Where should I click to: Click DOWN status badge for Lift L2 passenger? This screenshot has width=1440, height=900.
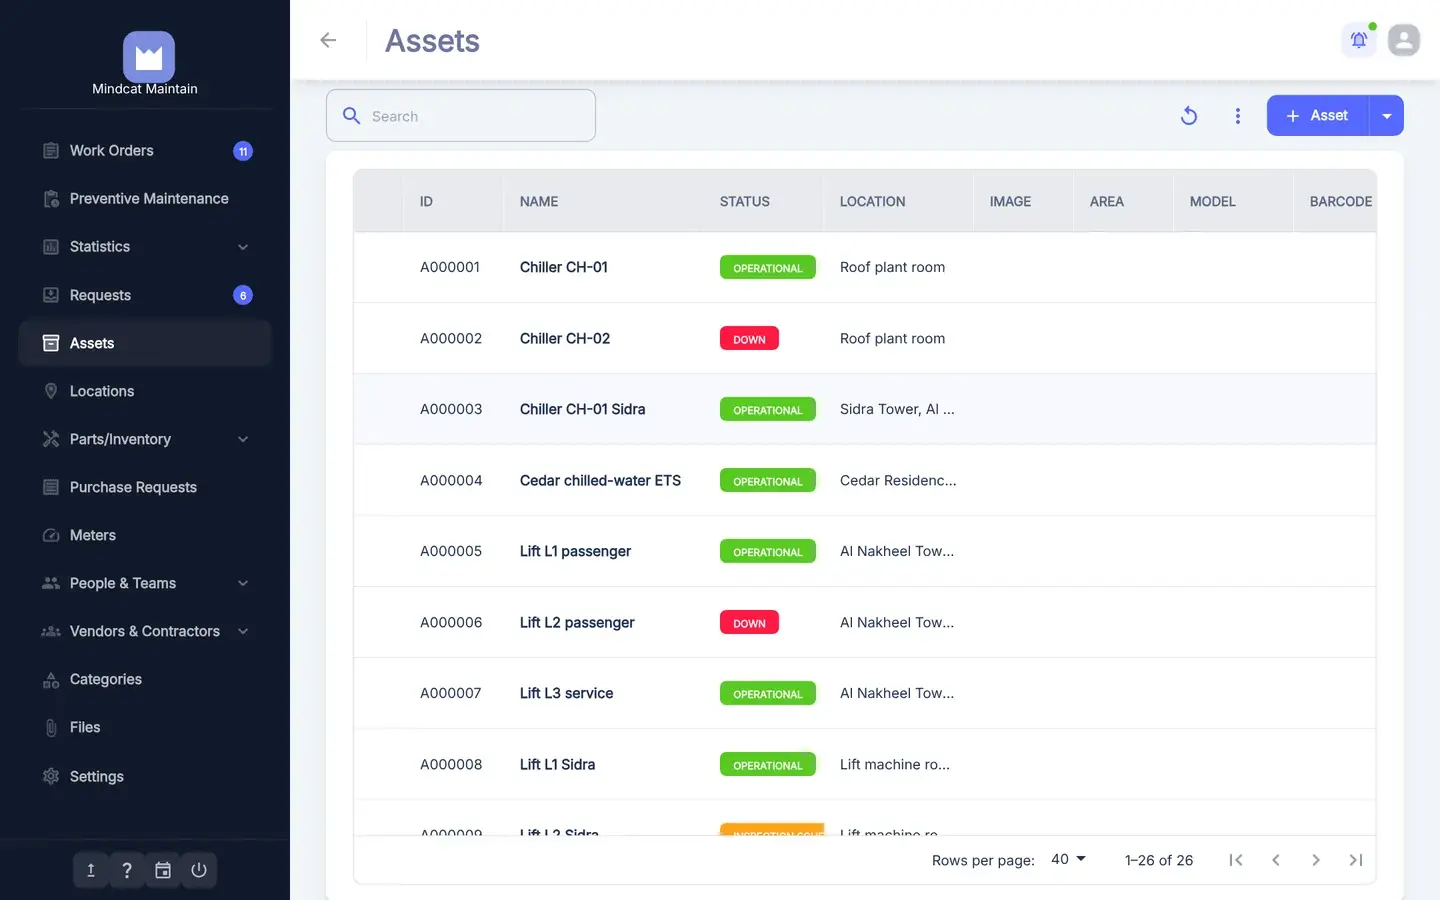click(x=749, y=622)
